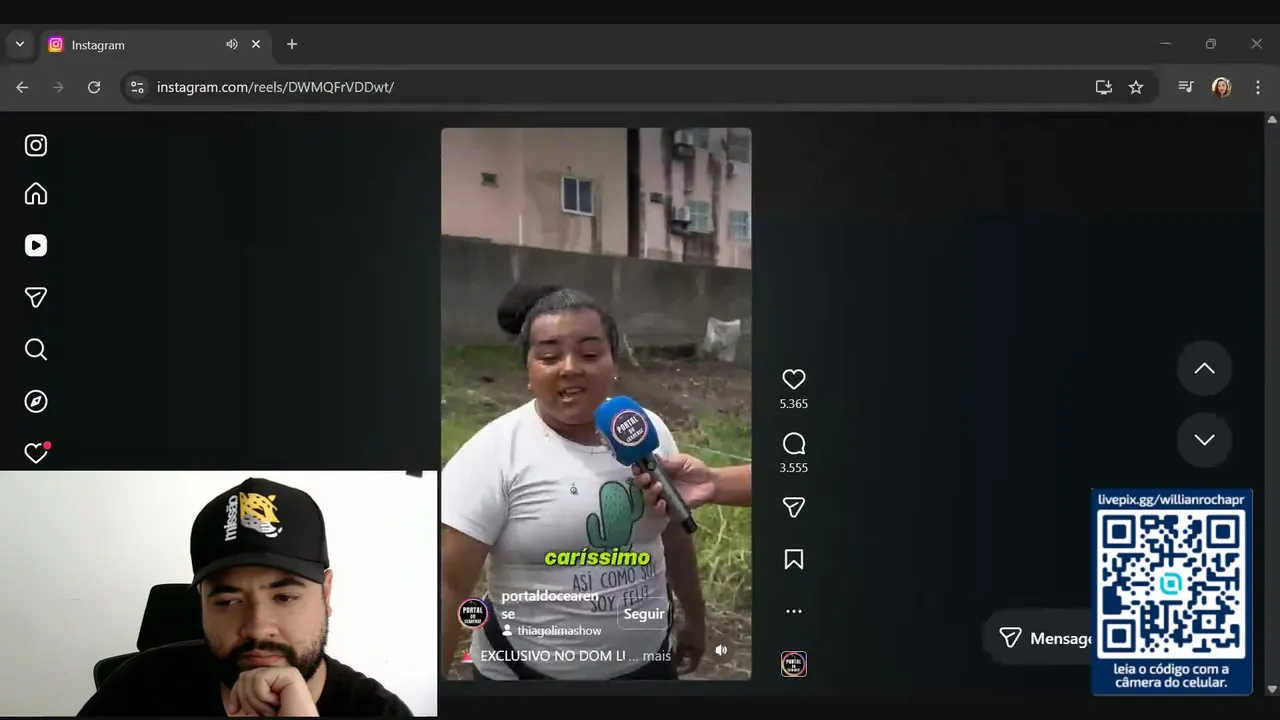Go to next reel down arrow
Screen dimensions: 1280x720
point(1205,440)
